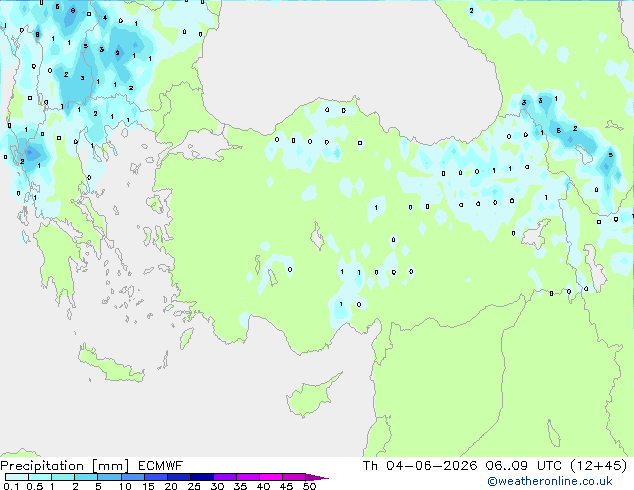Click the island of Crete on the map
Viewport: 634px width, 490px height.
click(x=110, y=365)
